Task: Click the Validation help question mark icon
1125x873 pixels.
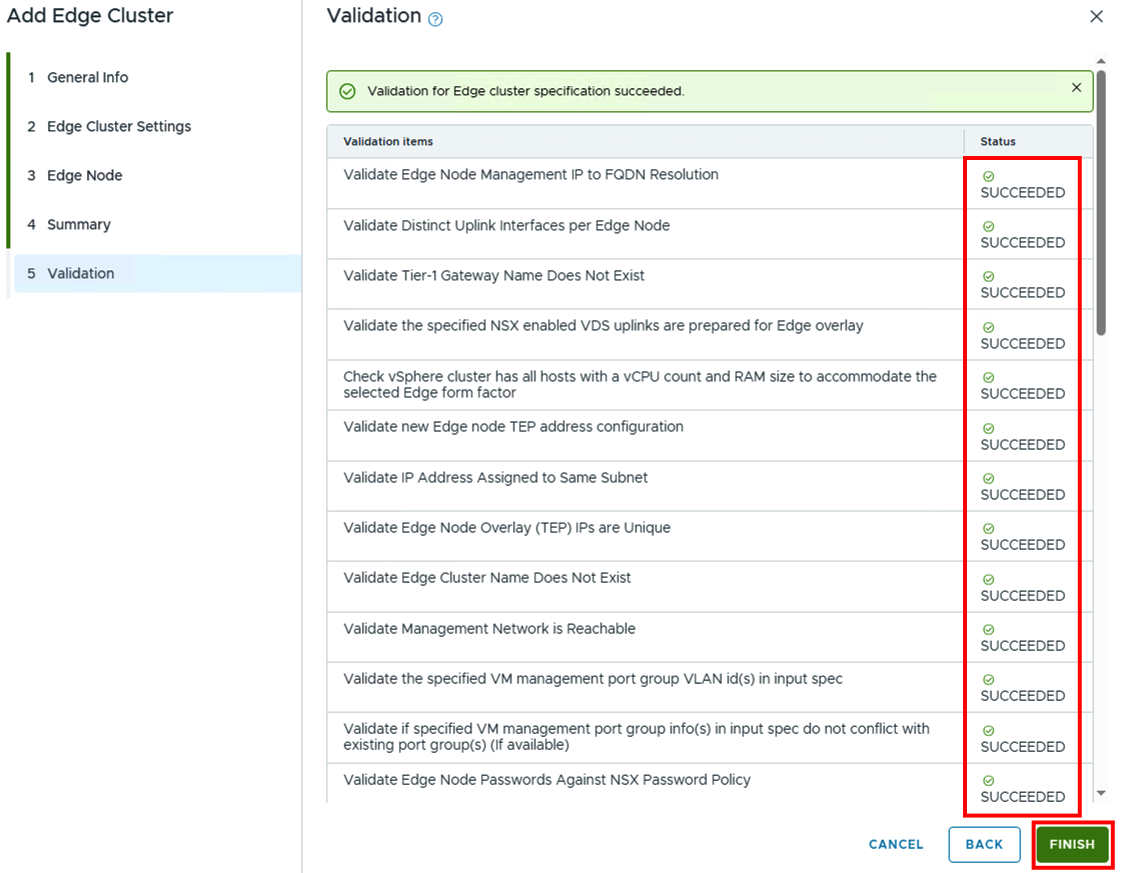Action: (435, 19)
